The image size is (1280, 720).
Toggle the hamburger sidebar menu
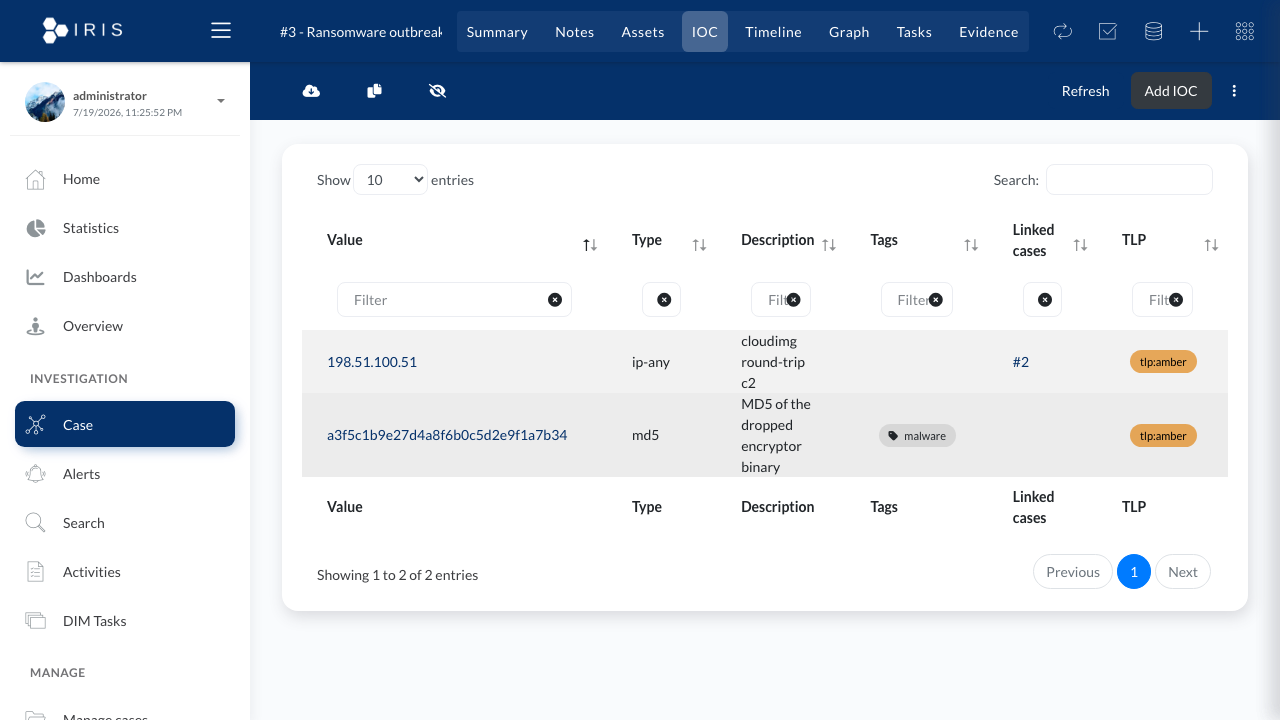coord(221,31)
